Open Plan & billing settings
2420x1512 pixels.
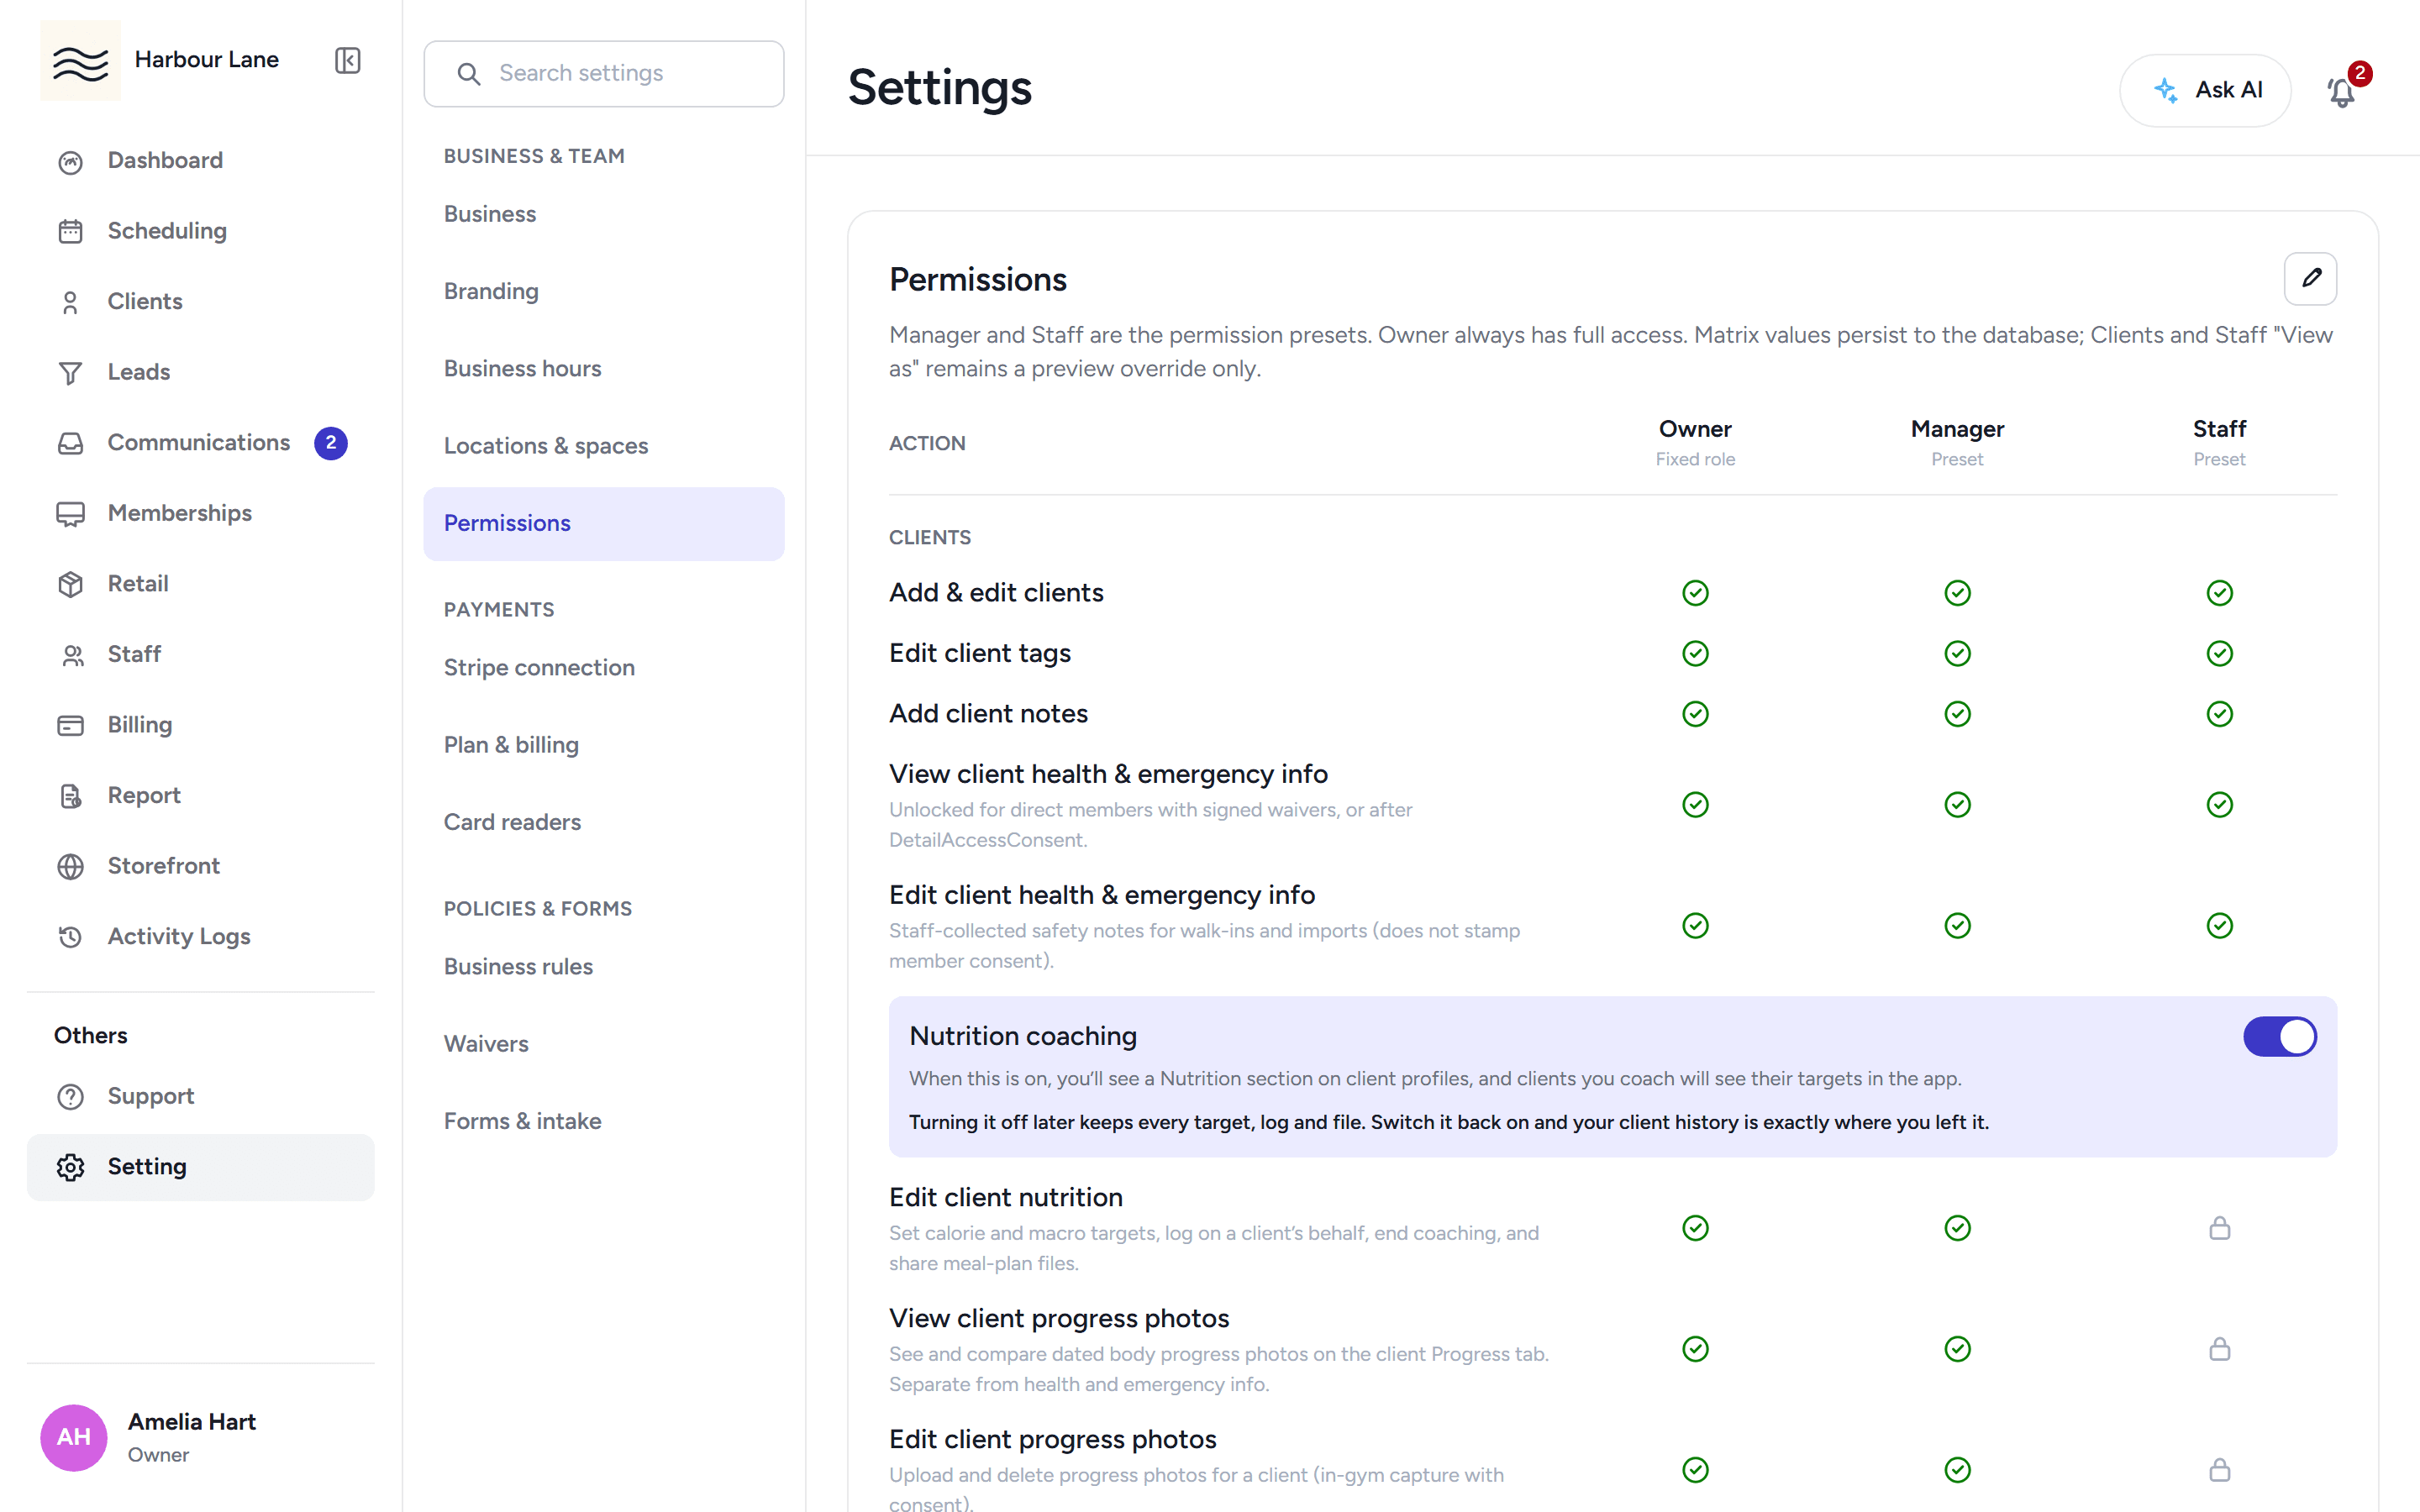point(603,745)
